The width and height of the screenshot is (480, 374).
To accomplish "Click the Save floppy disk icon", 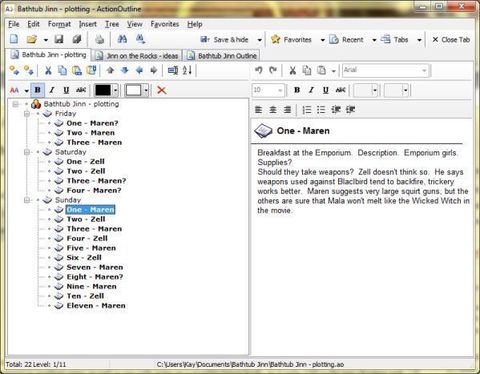I will click(x=59, y=39).
